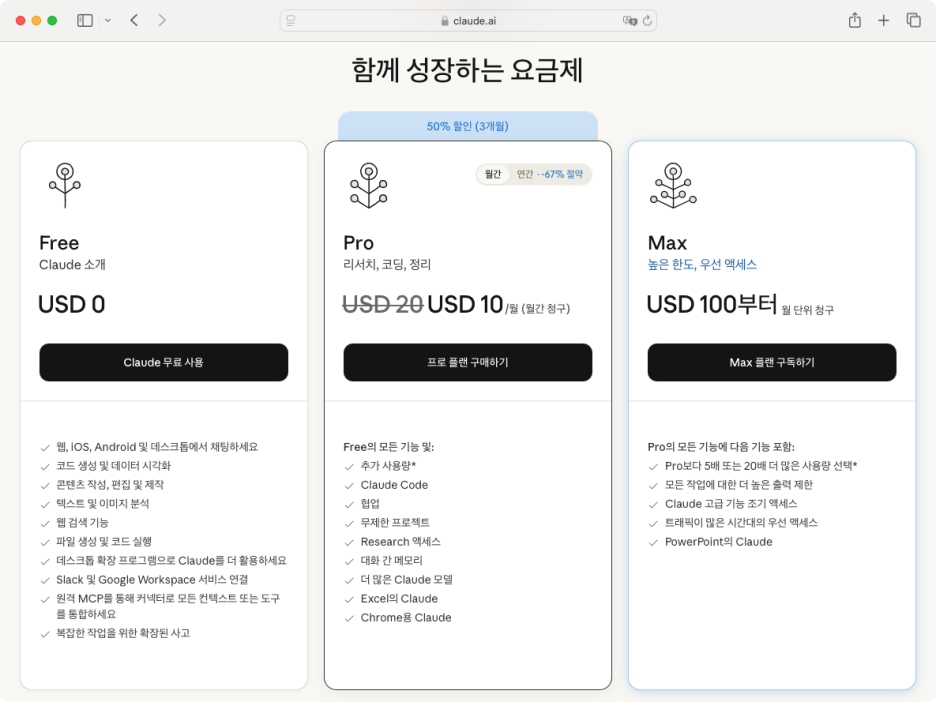The image size is (936, 702).
Task: Click the 콘텐츠 작성, 편집 및 제작 feature
Action: tap(110, 485)
